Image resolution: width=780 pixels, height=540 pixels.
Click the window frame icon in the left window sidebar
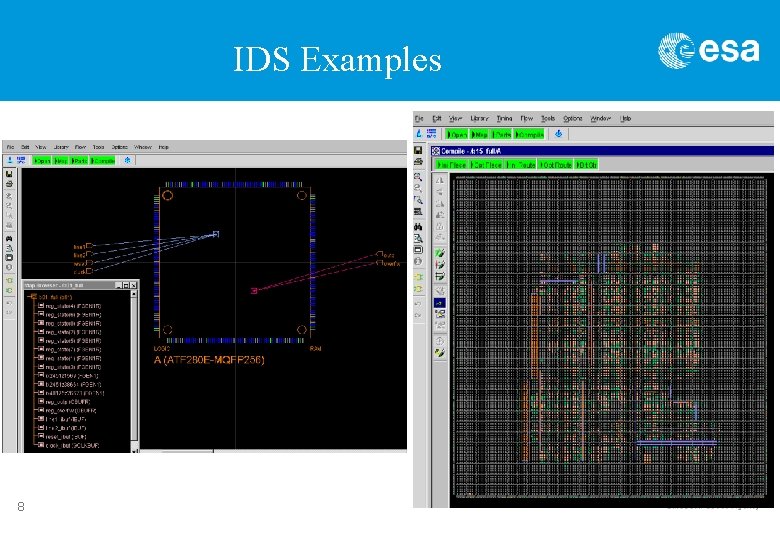(9, 258)
